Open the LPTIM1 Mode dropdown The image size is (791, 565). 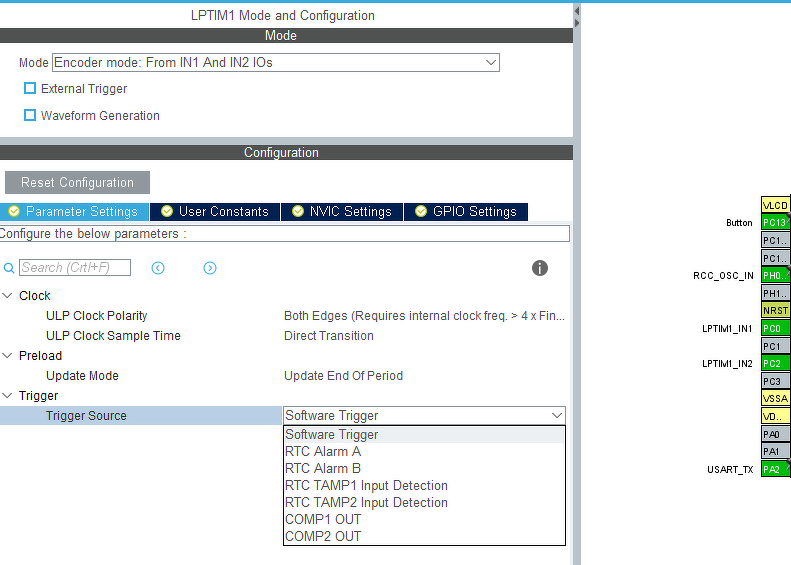tap(275, 63)
